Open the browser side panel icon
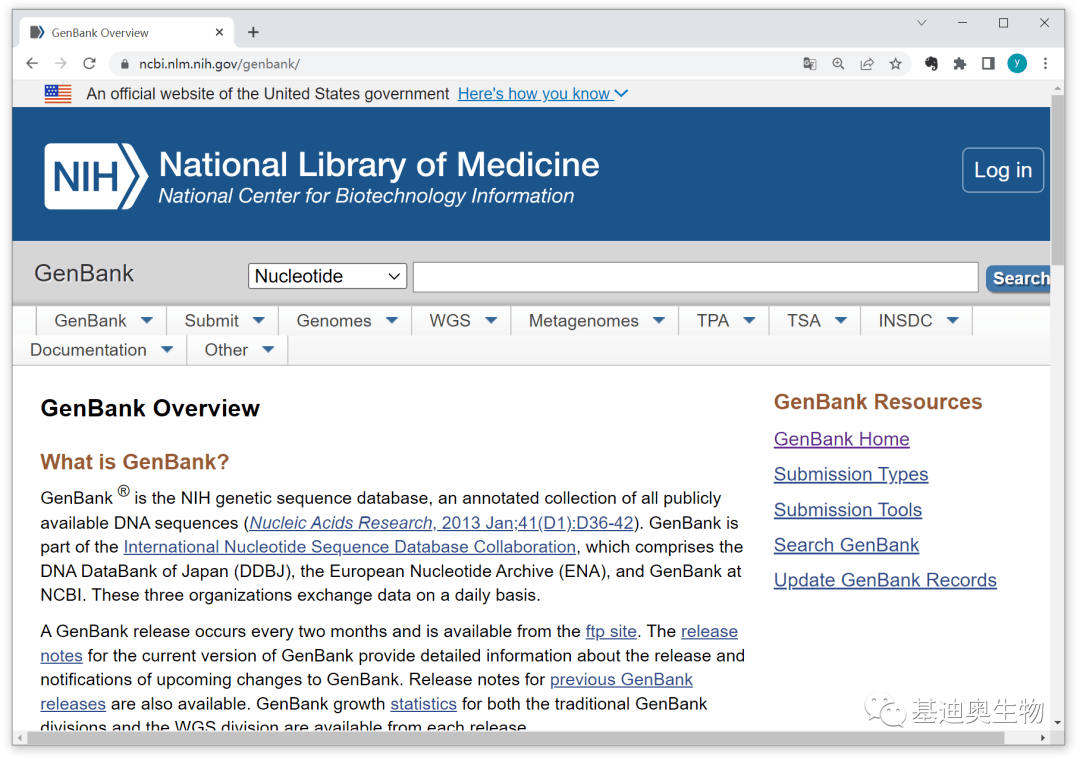 pos(988,63)
